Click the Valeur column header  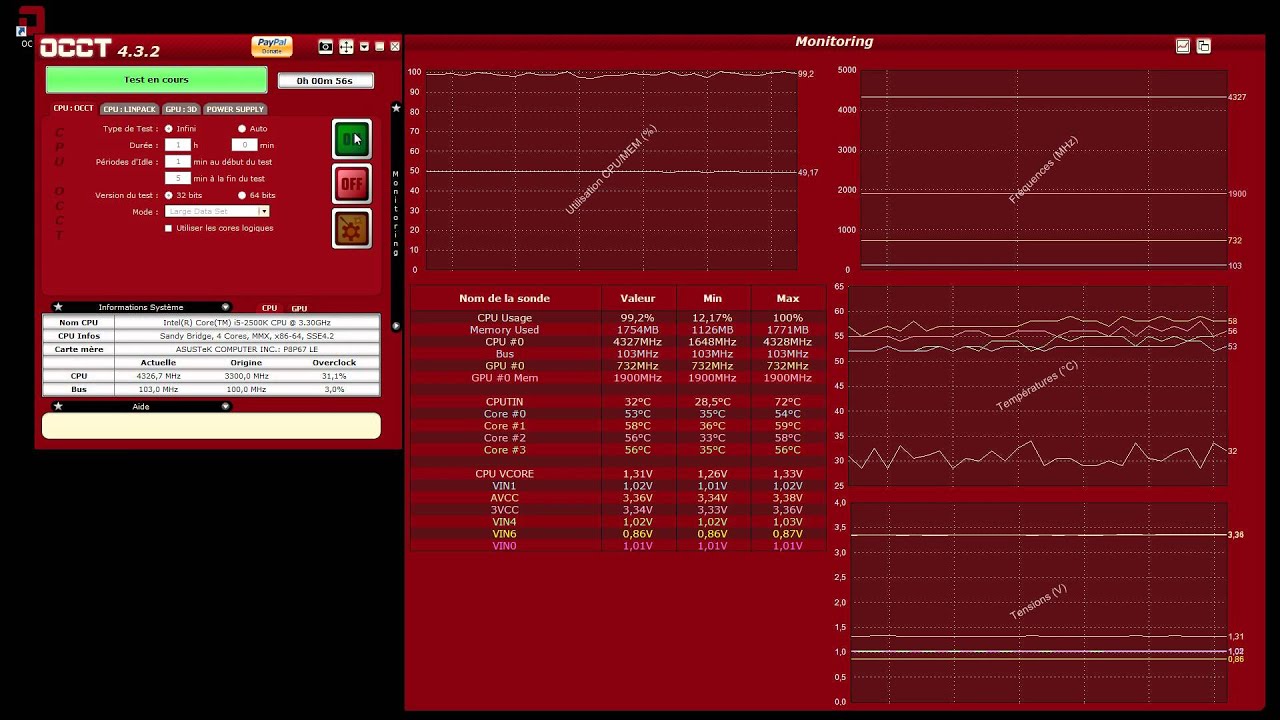(638, 298)
